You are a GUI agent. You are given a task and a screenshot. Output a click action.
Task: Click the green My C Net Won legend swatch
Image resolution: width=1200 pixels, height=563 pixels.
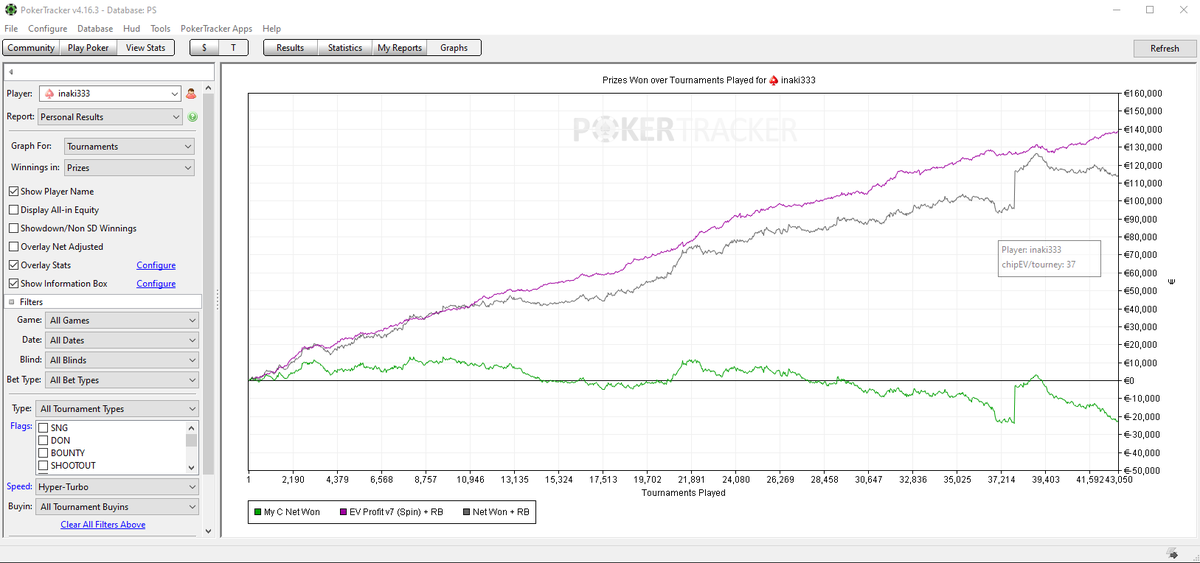tap(257, 513)
